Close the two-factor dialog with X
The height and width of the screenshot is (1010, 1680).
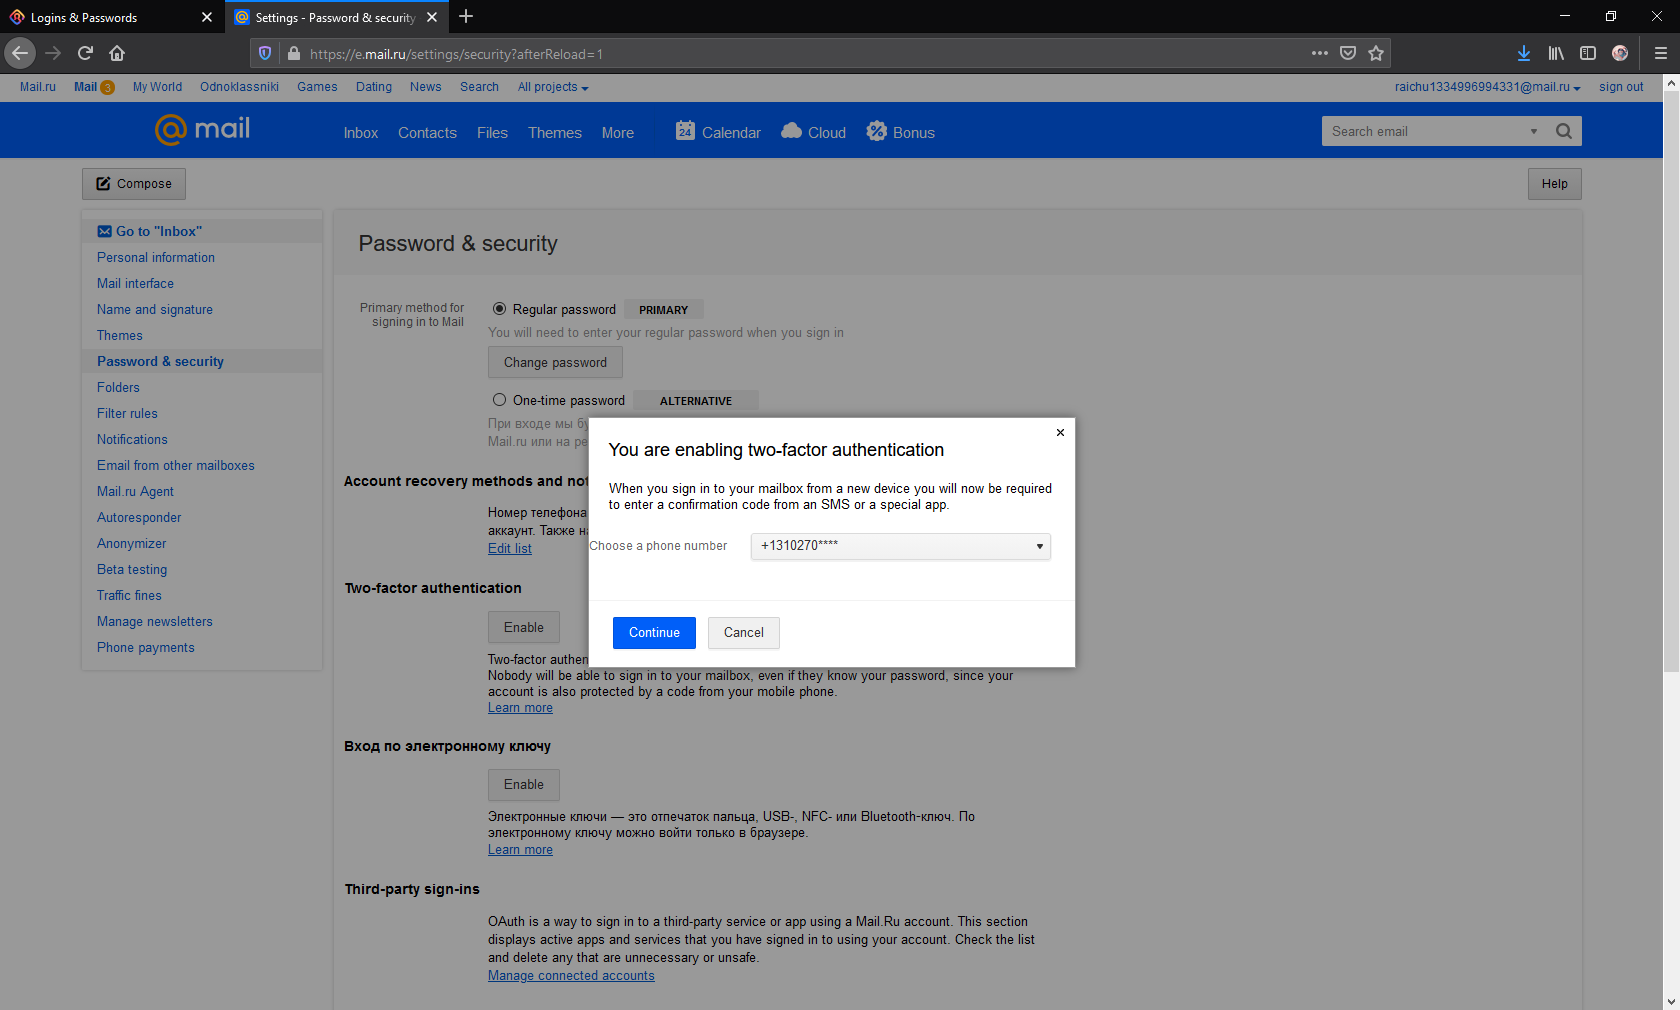(x=1060, y=433)
